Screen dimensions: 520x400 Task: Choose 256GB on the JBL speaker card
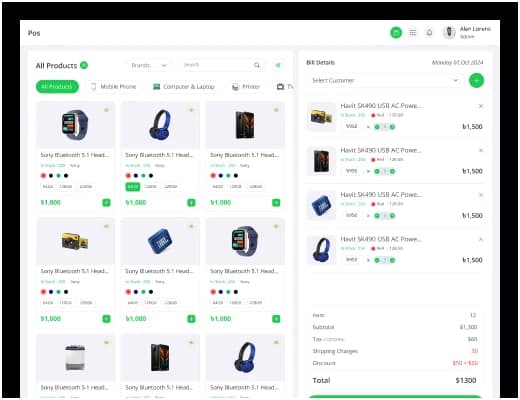171,303
